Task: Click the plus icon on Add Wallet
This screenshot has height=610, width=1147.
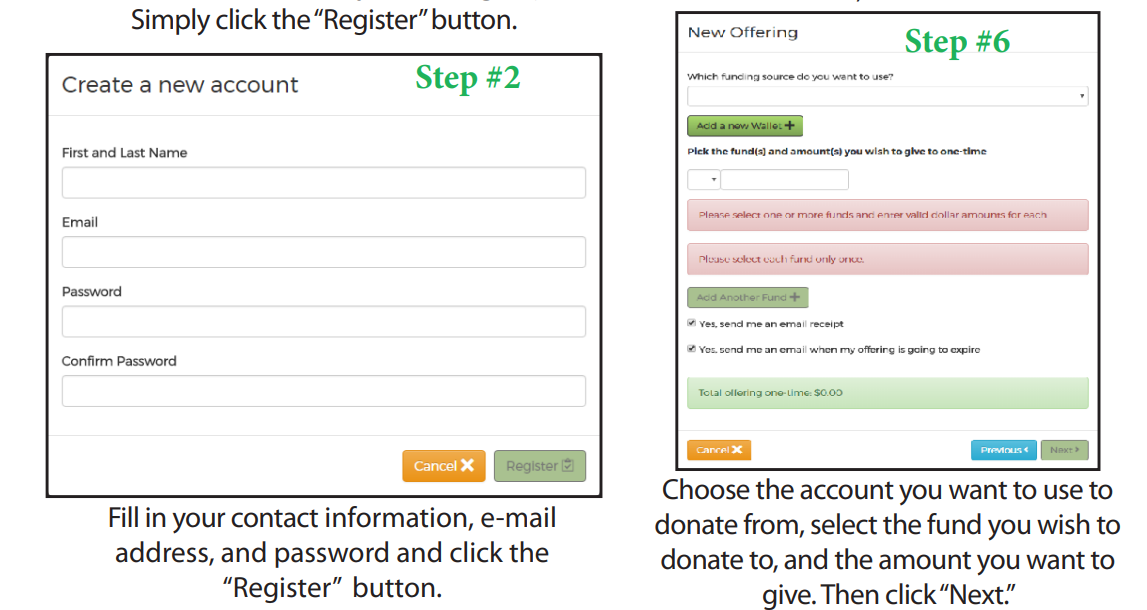Action: click(x=789, y=126)
